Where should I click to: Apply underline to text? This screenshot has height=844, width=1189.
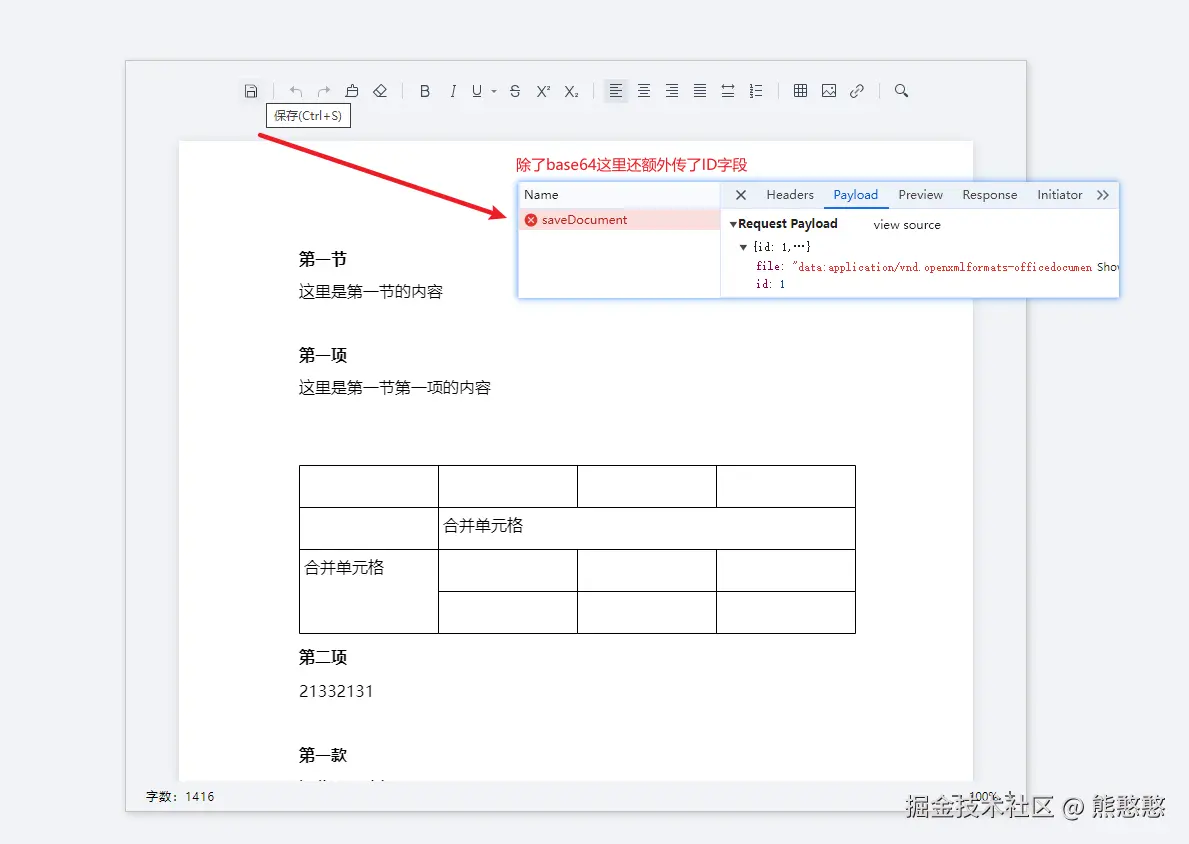tap(477, 91)
